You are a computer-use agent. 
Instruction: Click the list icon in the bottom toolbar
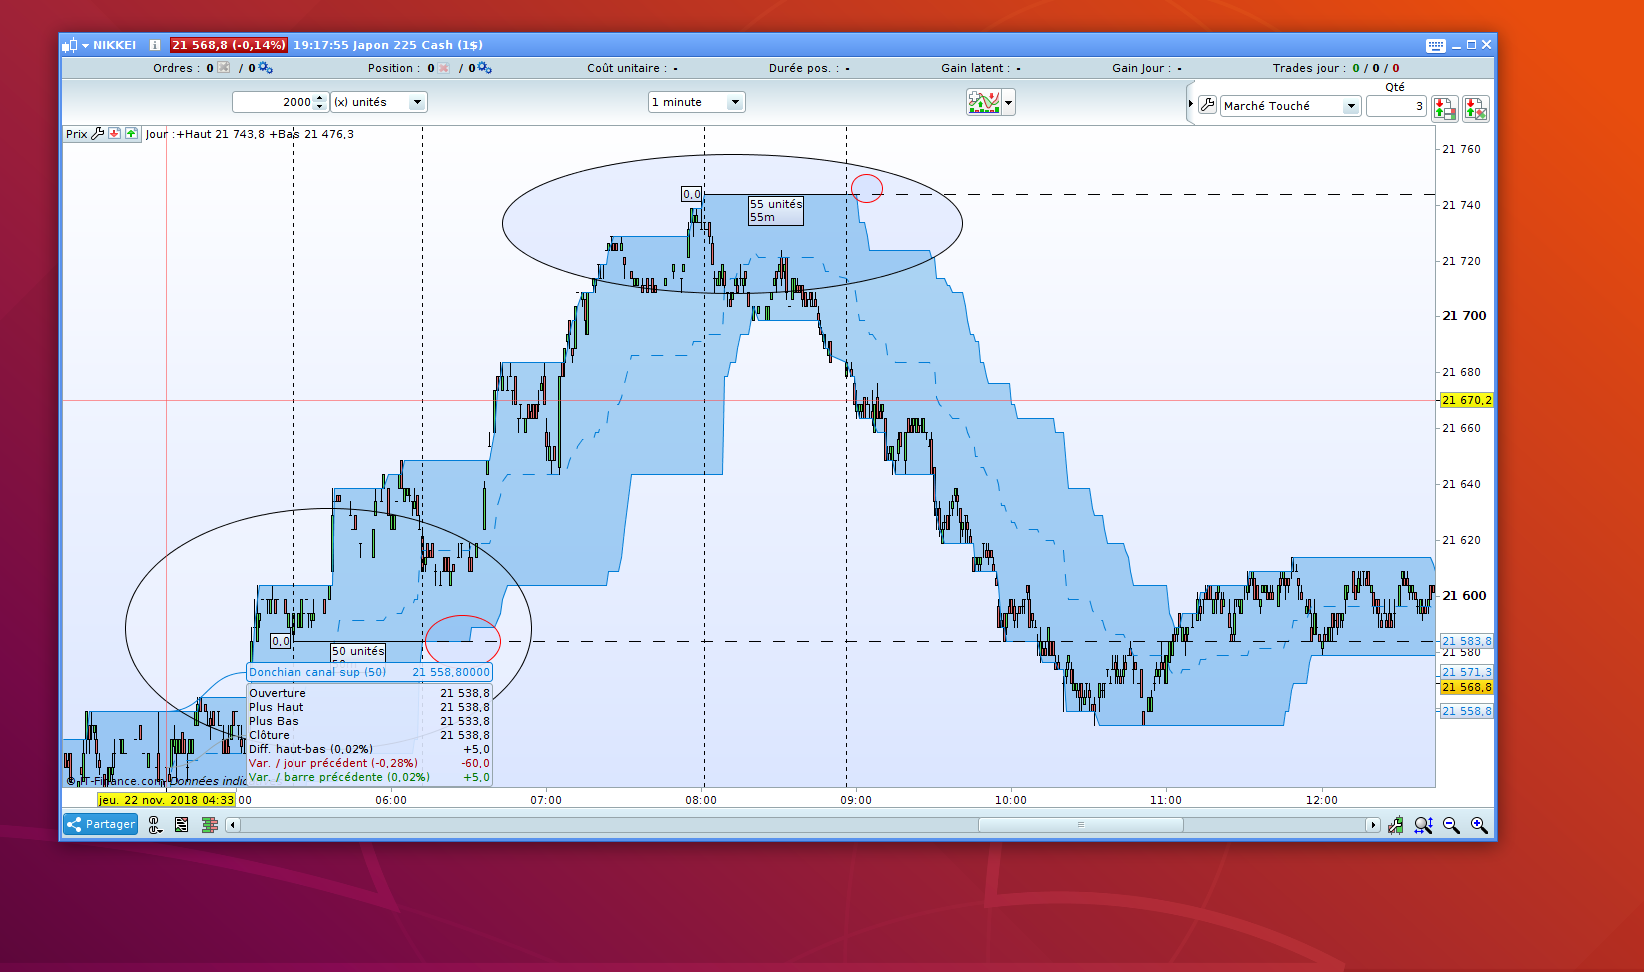(181, 825)
